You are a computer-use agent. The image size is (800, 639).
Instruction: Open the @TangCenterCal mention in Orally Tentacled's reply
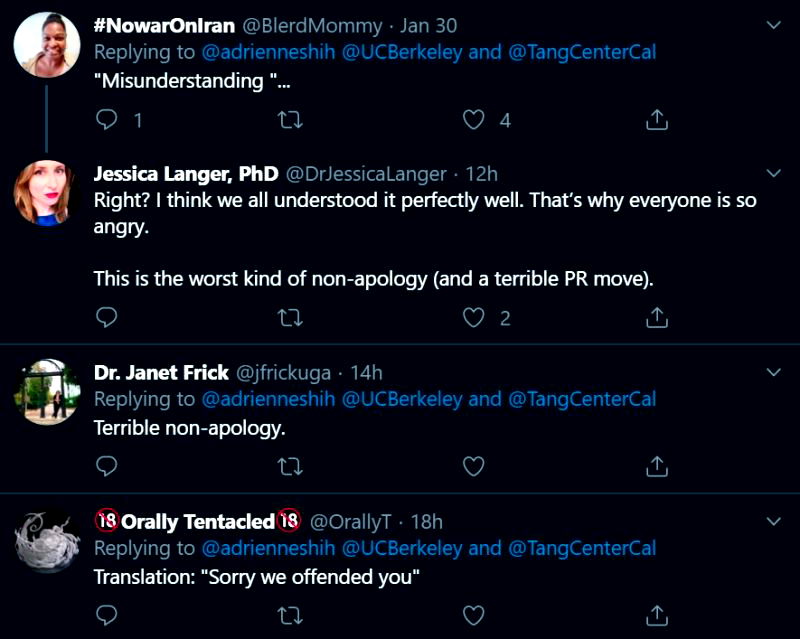point(582,548)
